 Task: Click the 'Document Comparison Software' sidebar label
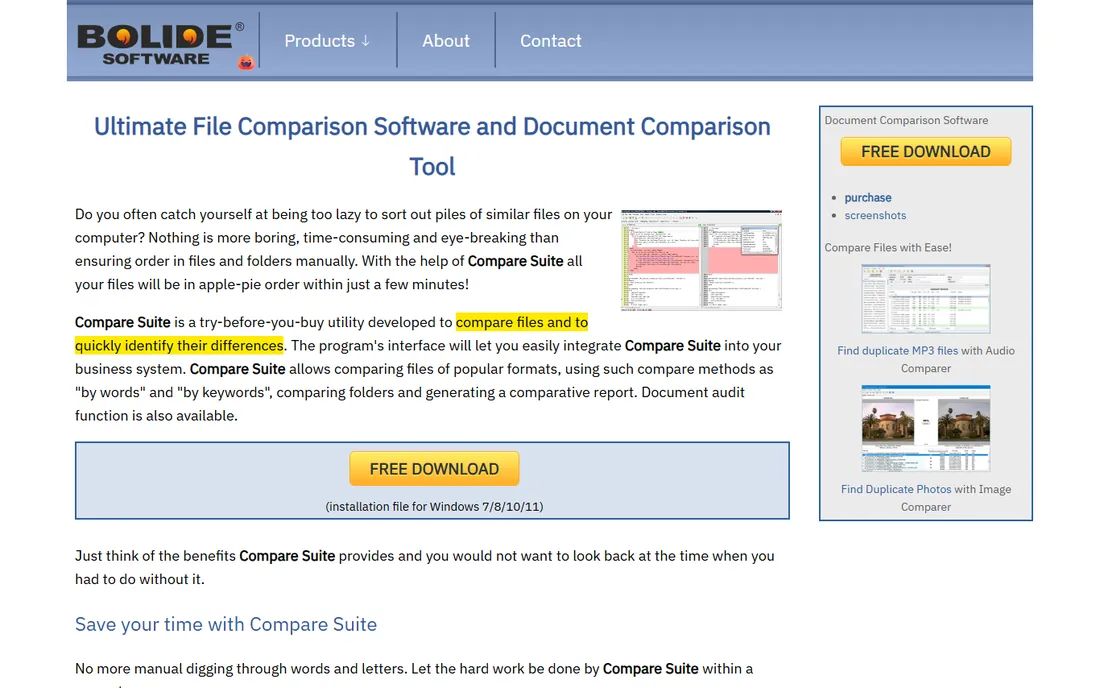click(906, 120)
